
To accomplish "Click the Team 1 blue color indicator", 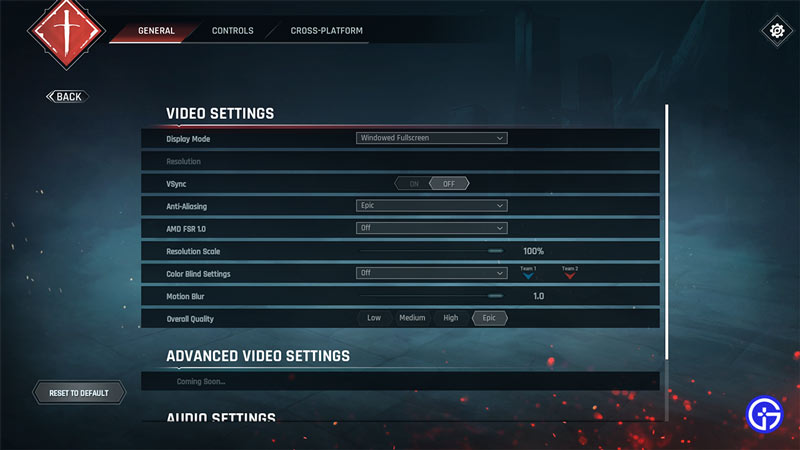I will click(528, 276).
